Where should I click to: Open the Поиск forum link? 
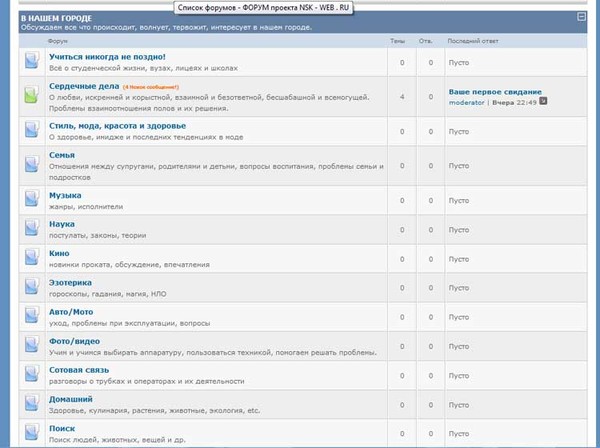tap(62, 428)
